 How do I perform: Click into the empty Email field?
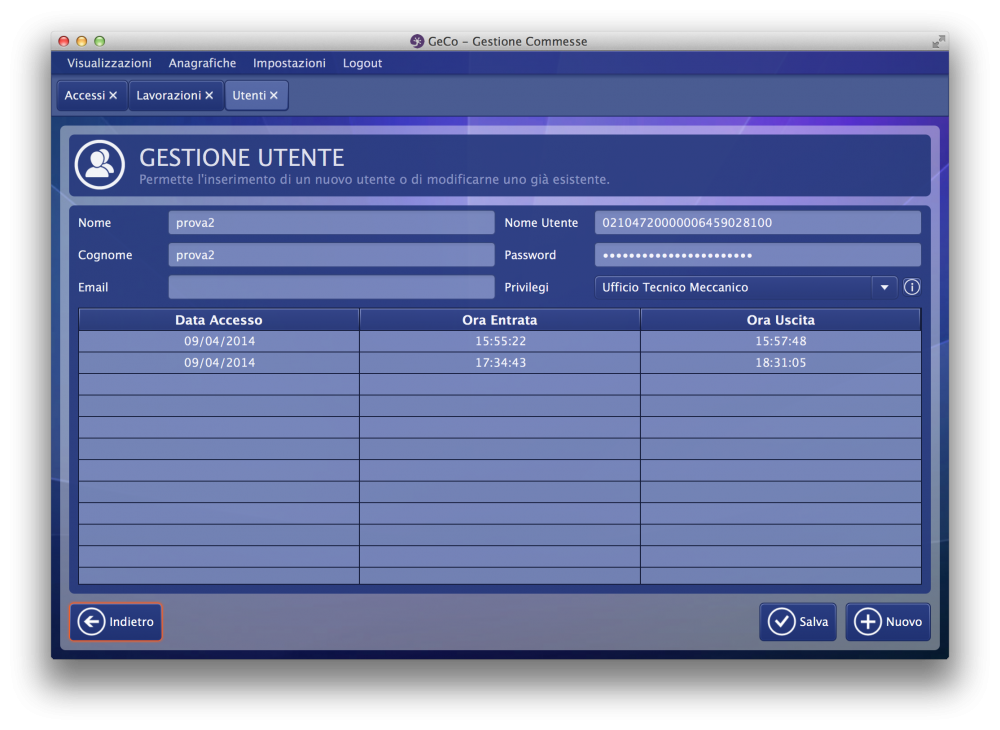(x=331, y=287)
